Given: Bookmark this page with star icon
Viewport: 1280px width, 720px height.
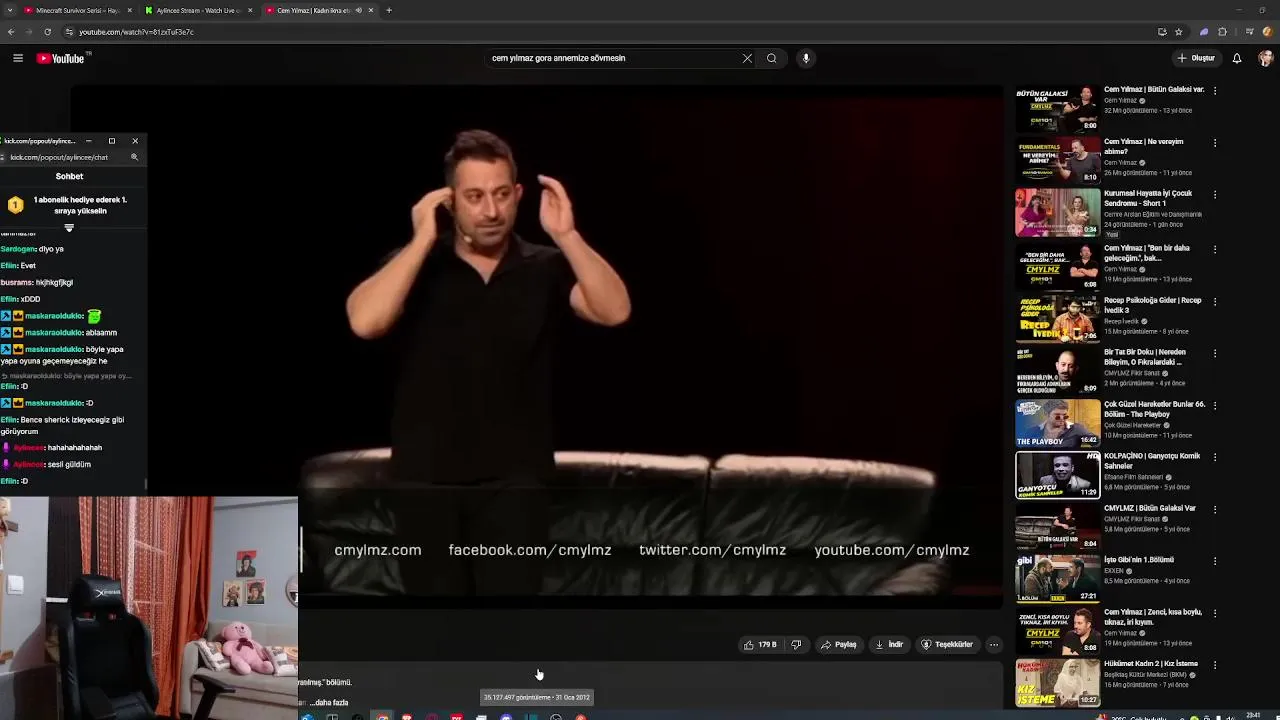Looking at the screenshot, I should 1179,32.
